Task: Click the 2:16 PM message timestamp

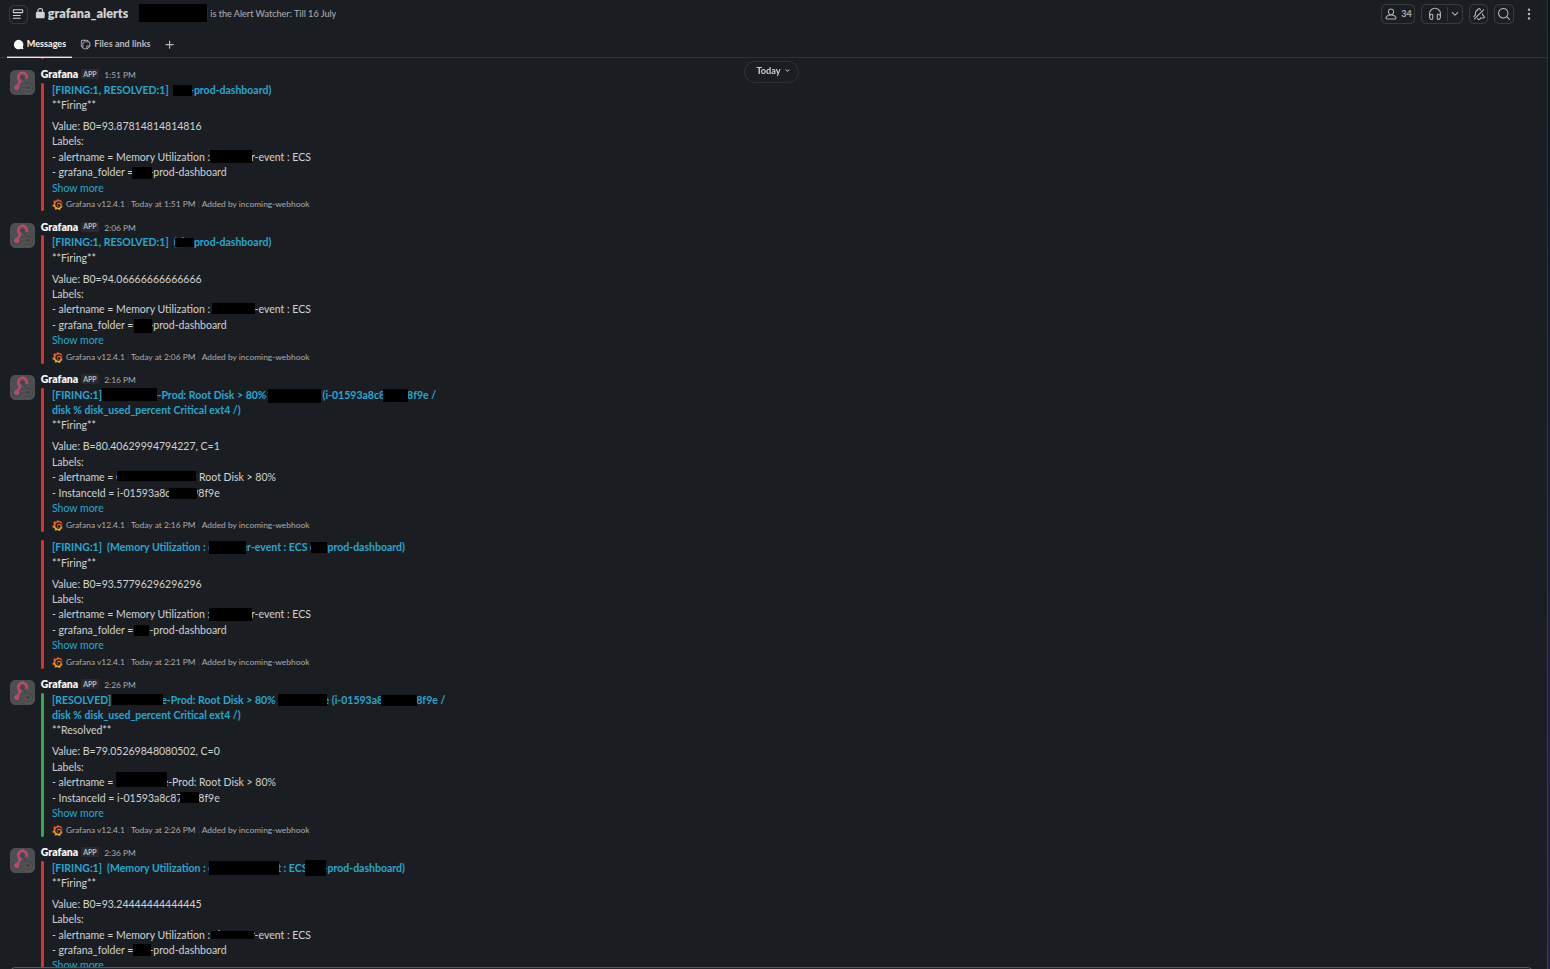Action: 120,380
